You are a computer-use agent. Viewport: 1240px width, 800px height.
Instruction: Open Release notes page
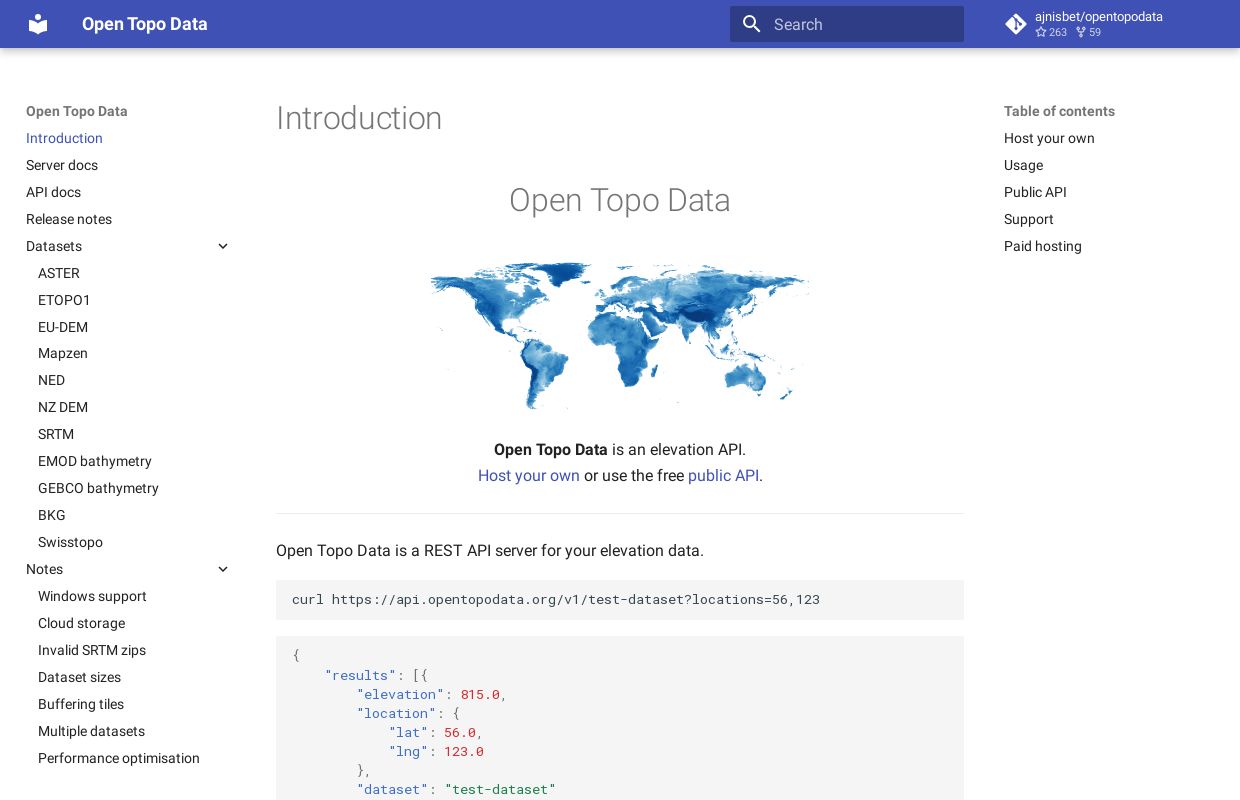coord(69,219)
